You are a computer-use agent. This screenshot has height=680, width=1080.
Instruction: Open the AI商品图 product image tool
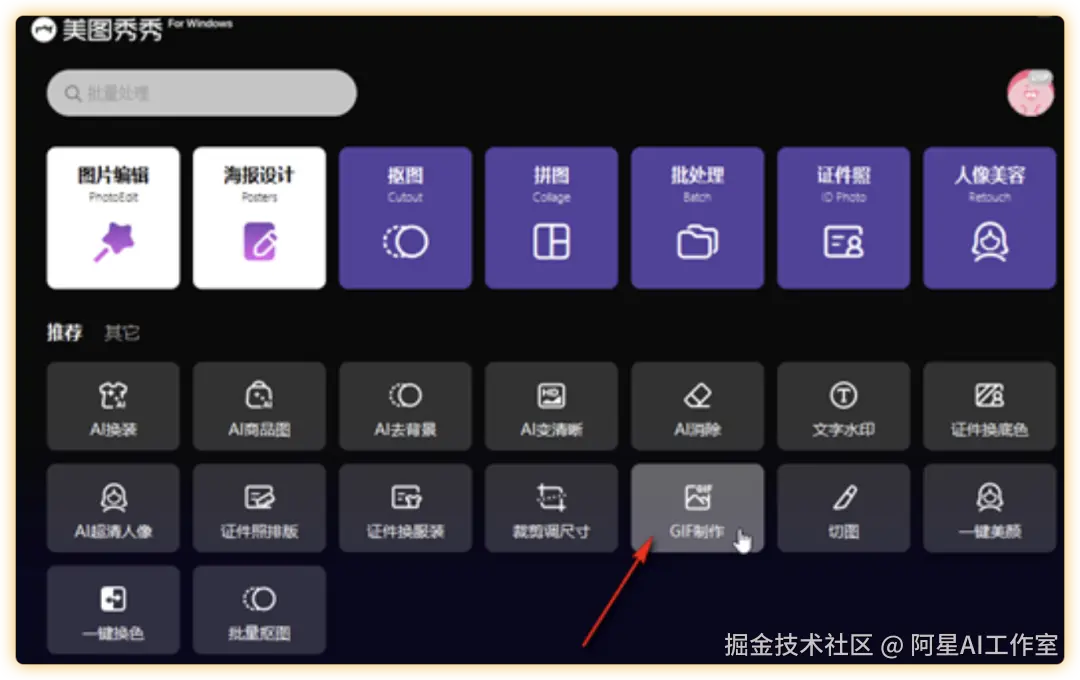tap(259, 406)
